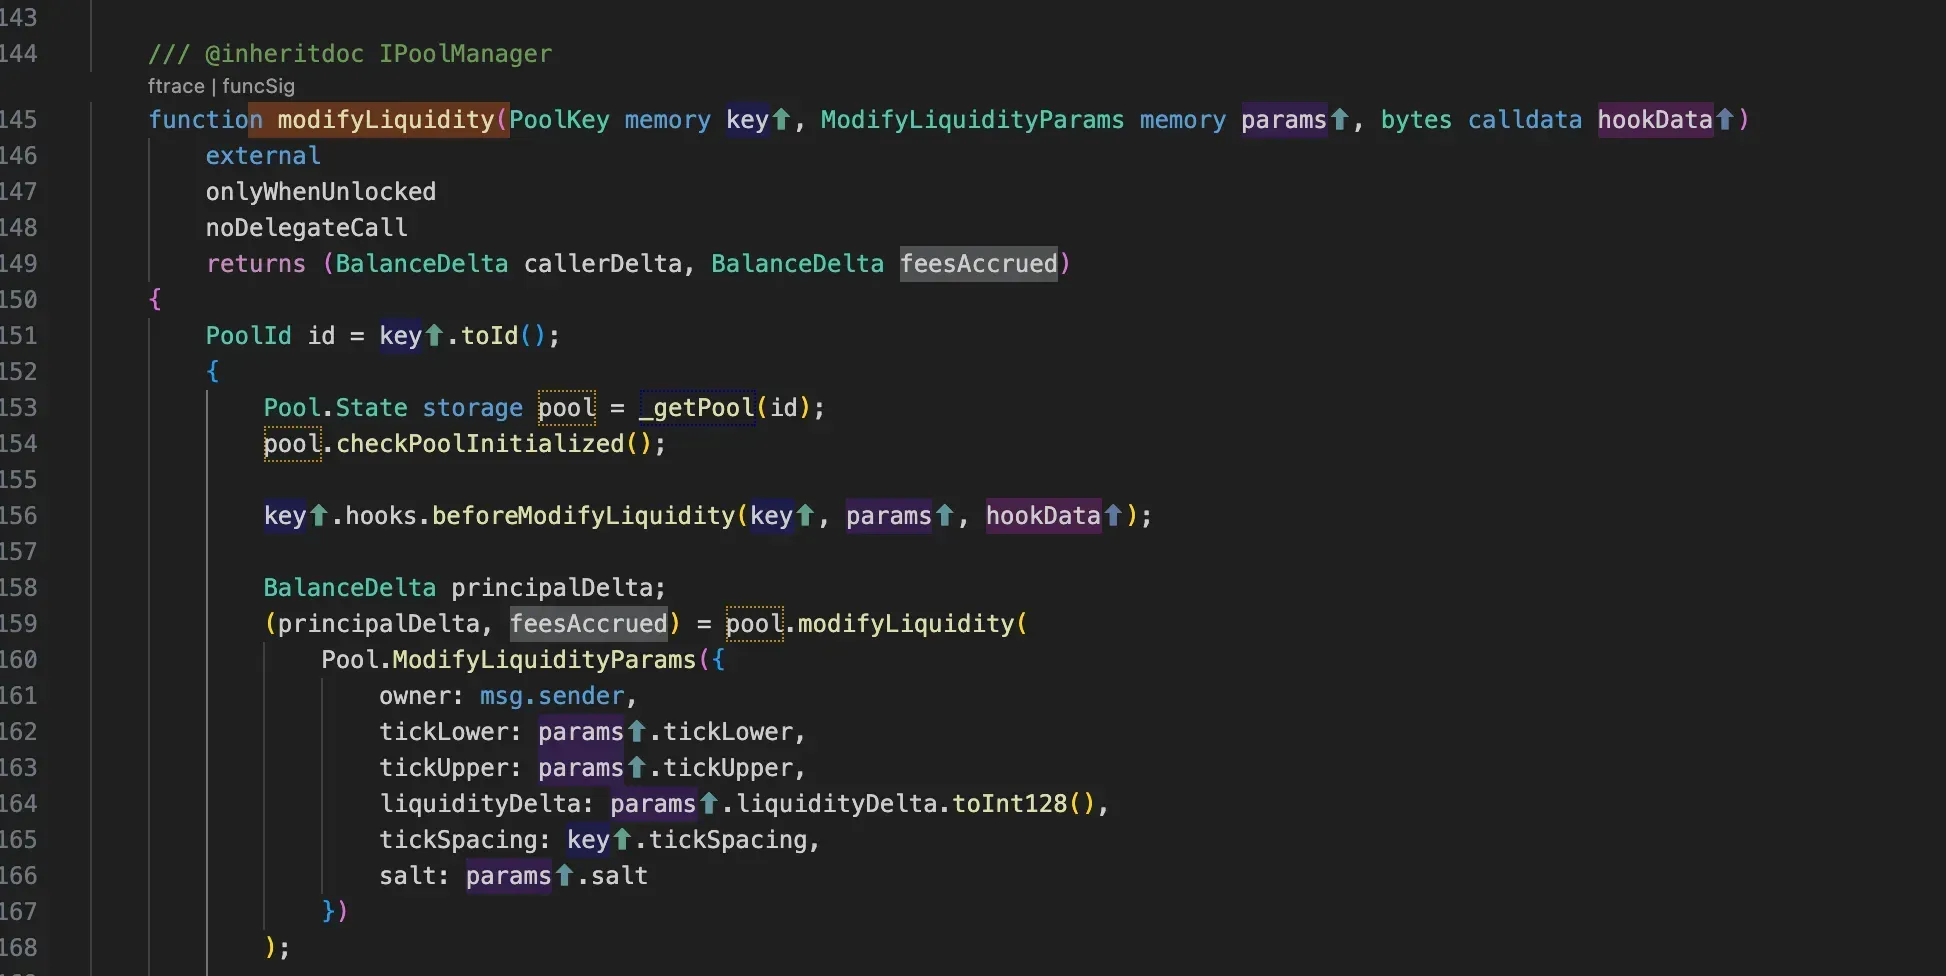Click arrow icon before .liquidityDelta.toInt128()
Image resolution: width=1946 pixels, height=976 pixels.
click(708, 804)
